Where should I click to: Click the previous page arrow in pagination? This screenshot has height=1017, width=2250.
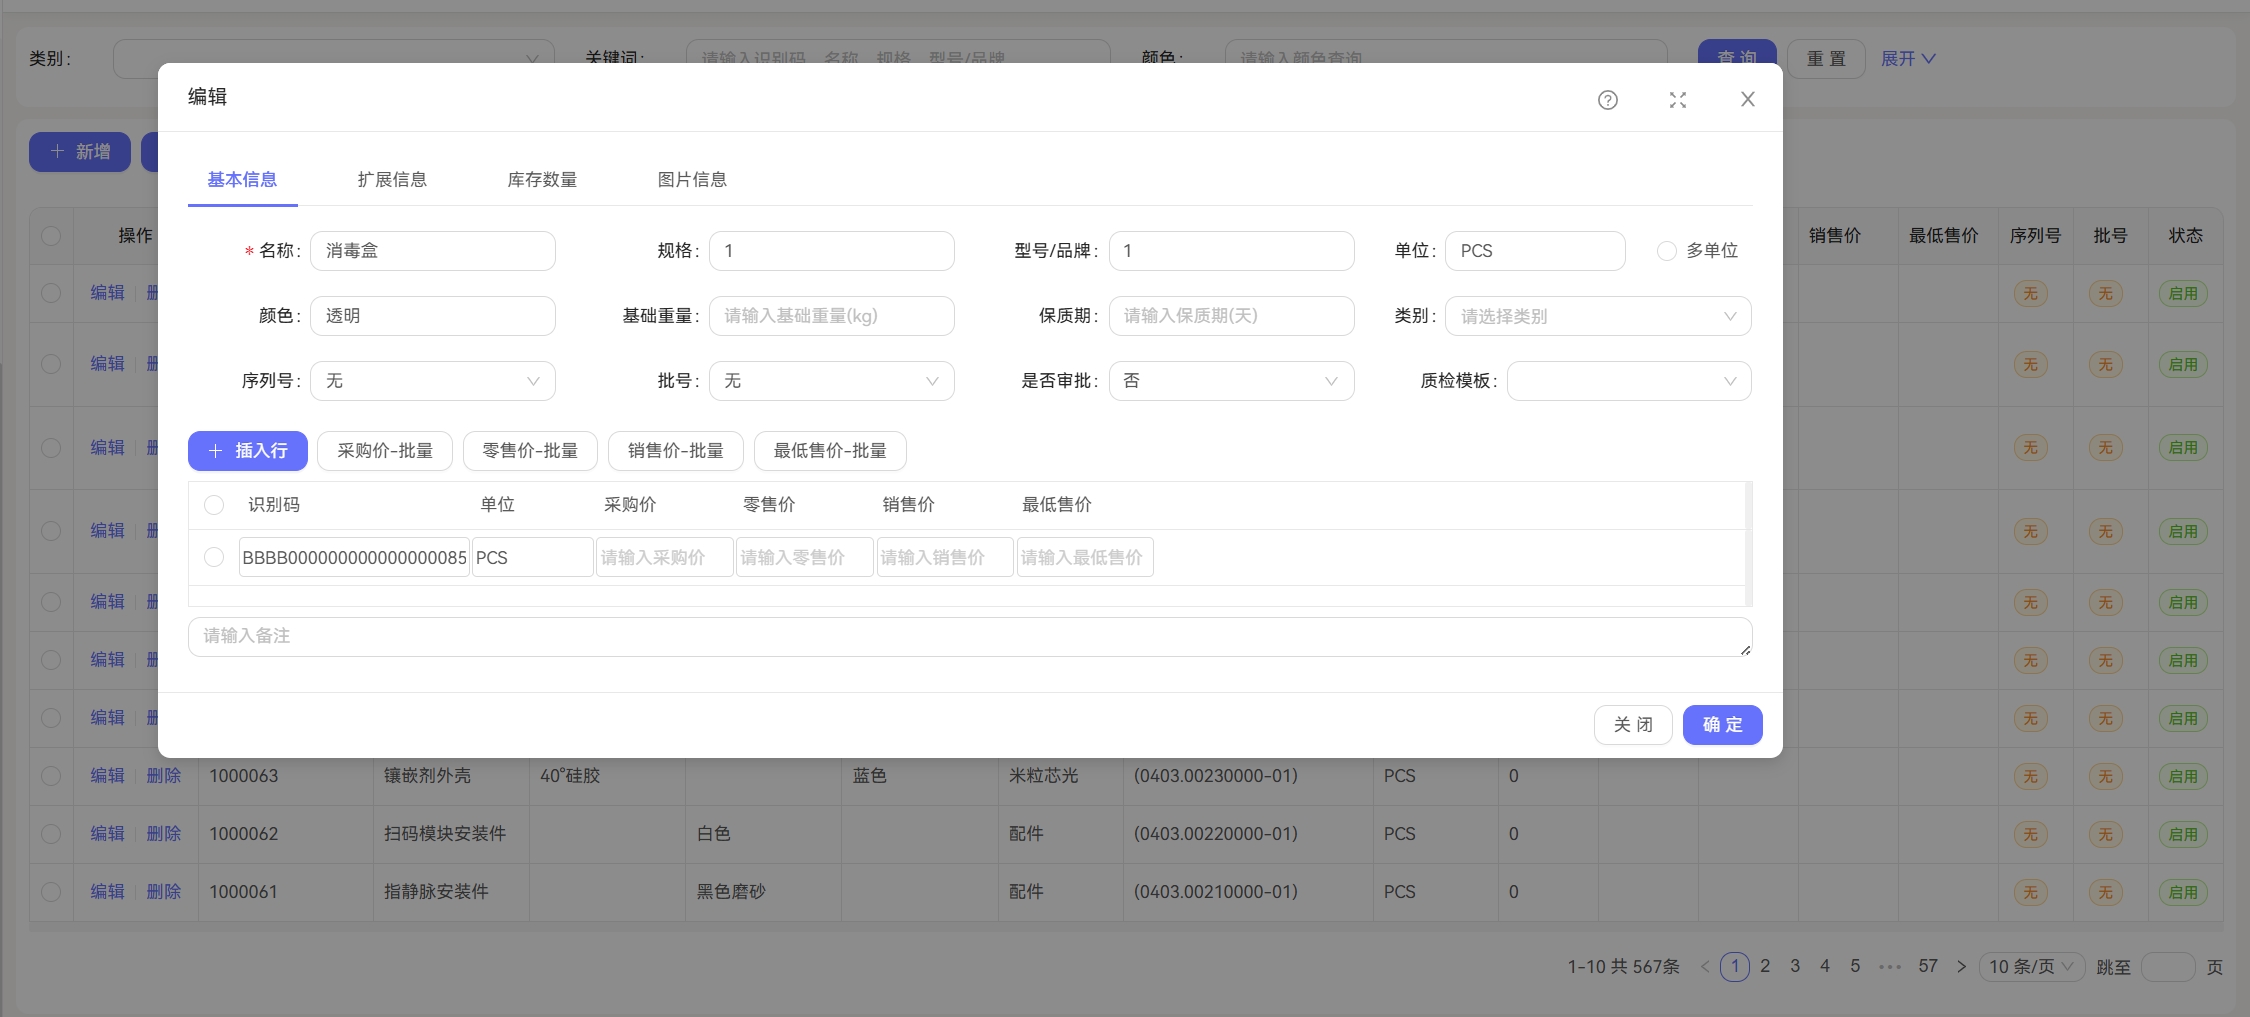click(x=1704, y=966)
